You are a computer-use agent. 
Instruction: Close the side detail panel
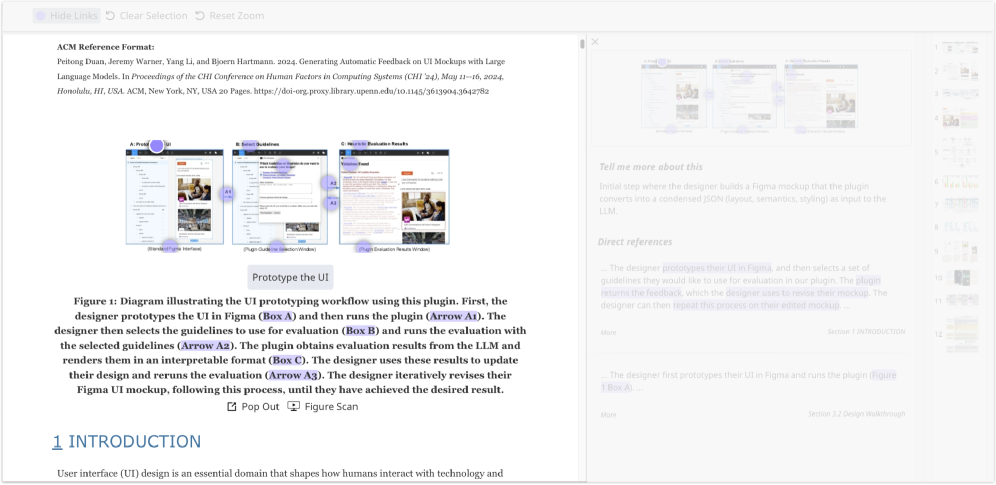(x=595, y=42)
